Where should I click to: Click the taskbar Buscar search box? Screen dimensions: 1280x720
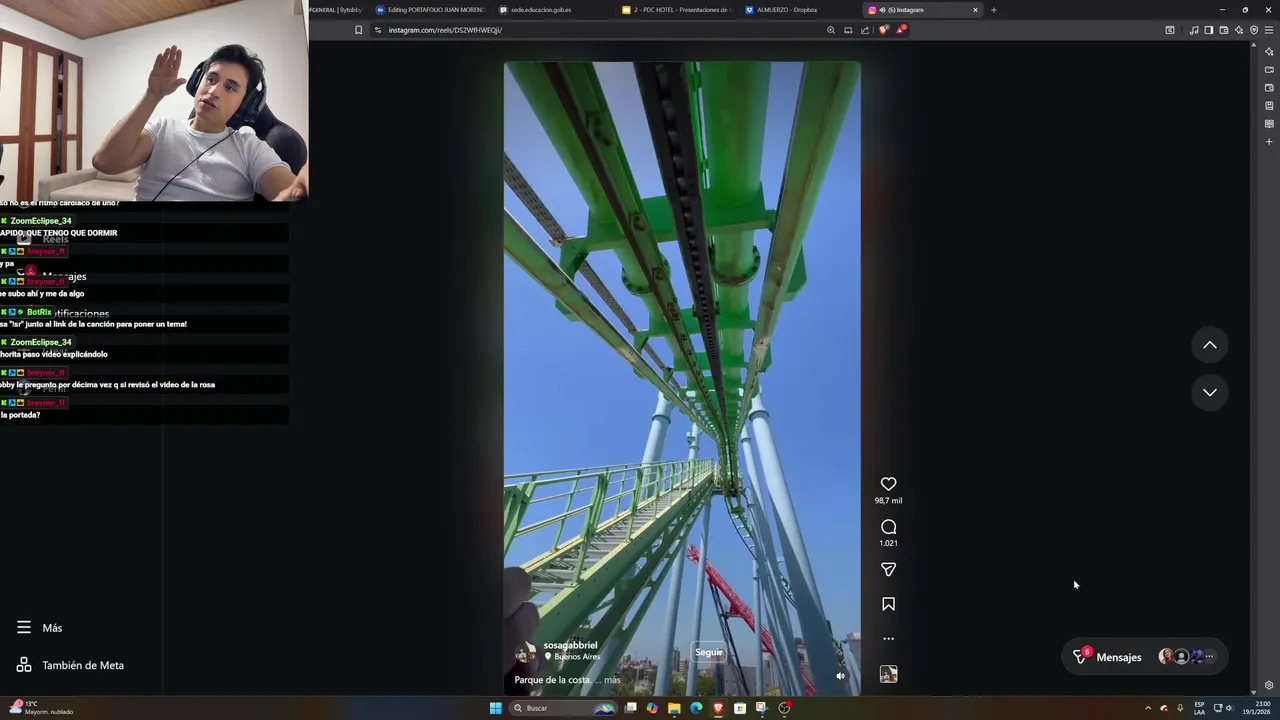pyautogui.click(x=564, y=708)
